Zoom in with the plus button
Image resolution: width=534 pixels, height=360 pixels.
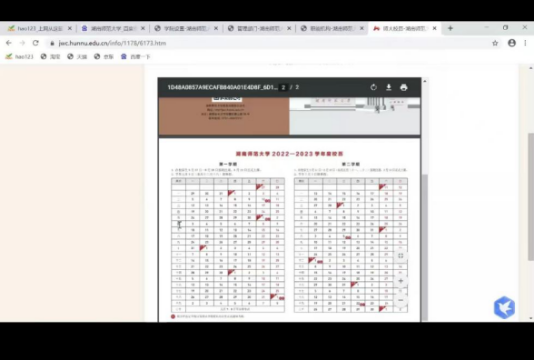click(401, 281)
